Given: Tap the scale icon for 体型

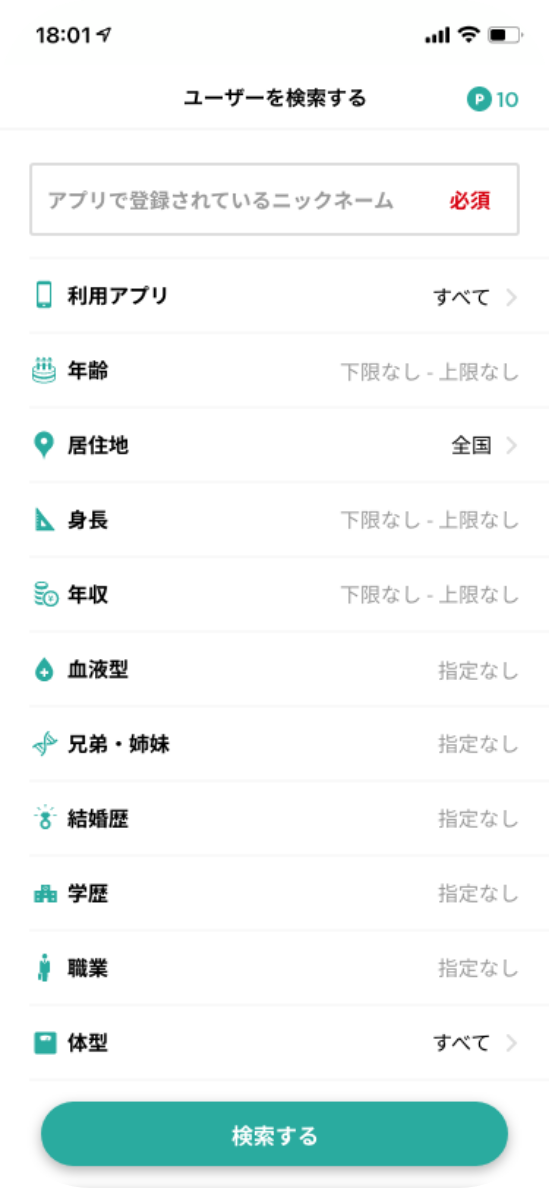Looking at the screenshot, I should click(45, 1043).
